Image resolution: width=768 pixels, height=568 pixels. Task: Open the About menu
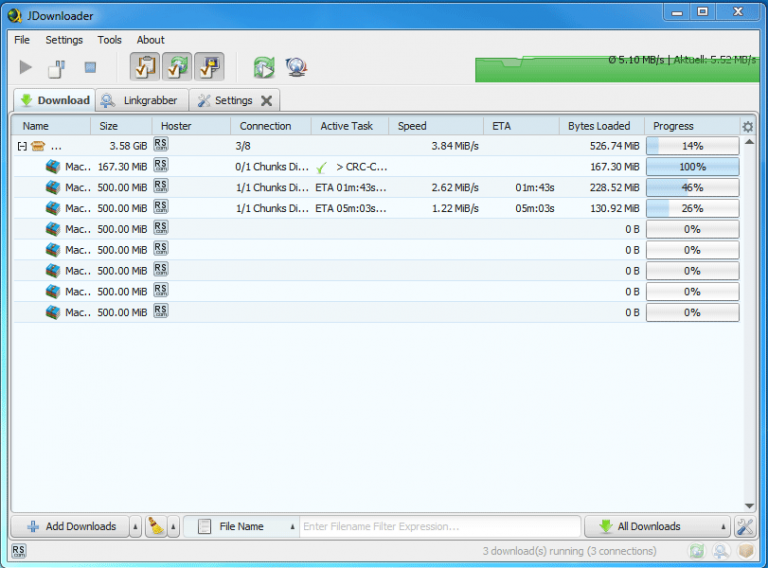point(150,40)
